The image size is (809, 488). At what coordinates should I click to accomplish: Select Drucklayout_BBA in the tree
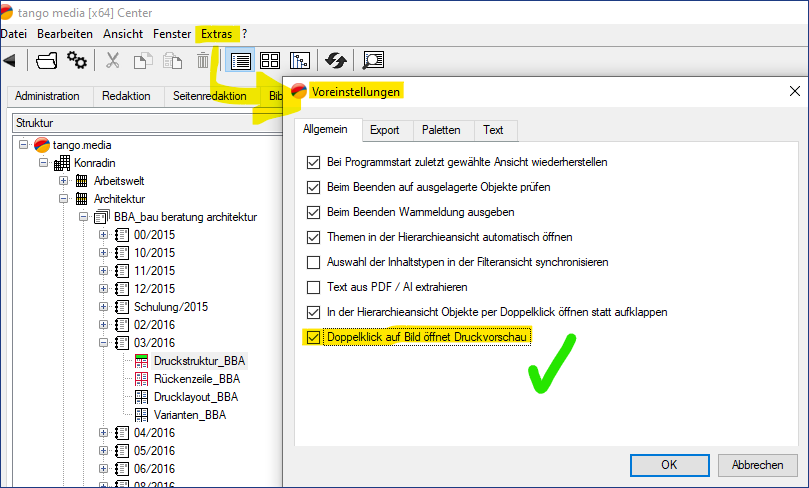(195, 397)
